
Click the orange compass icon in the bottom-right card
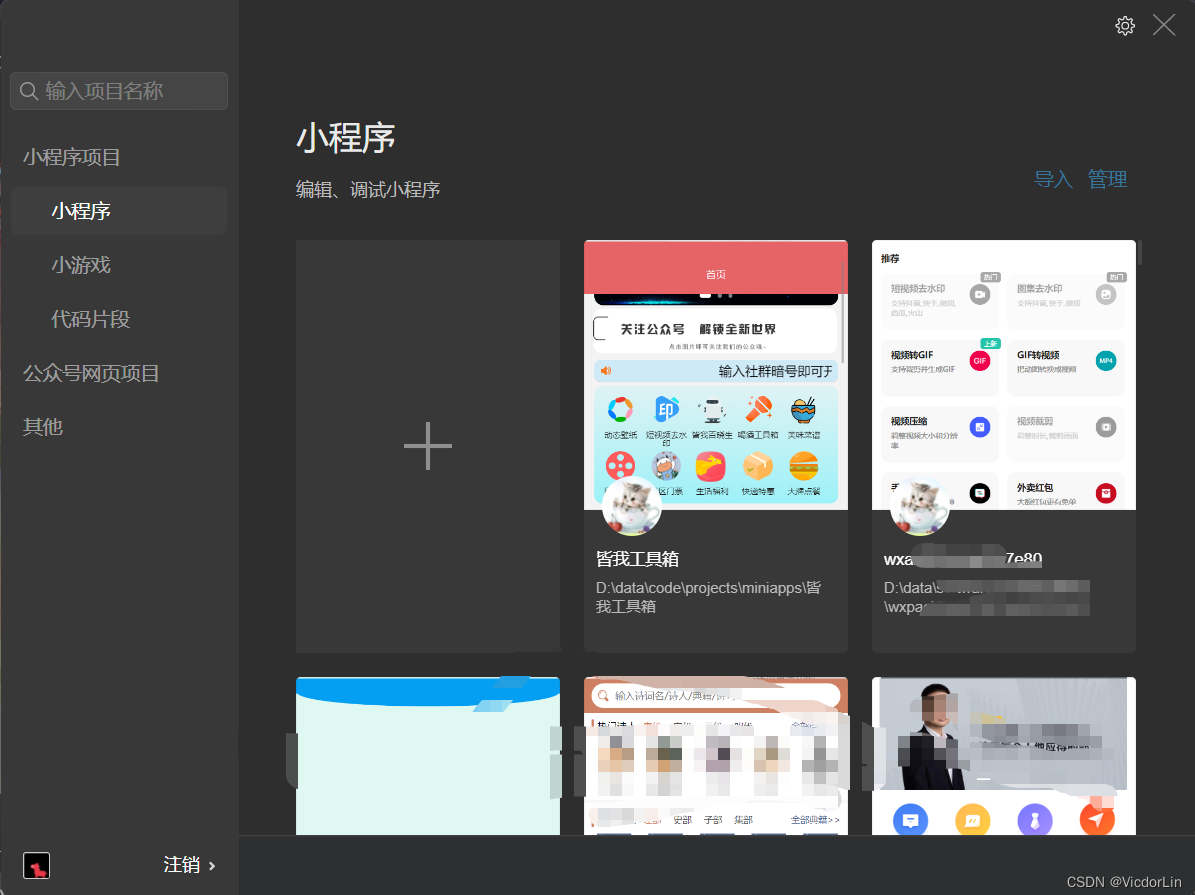click(1096, 819)
